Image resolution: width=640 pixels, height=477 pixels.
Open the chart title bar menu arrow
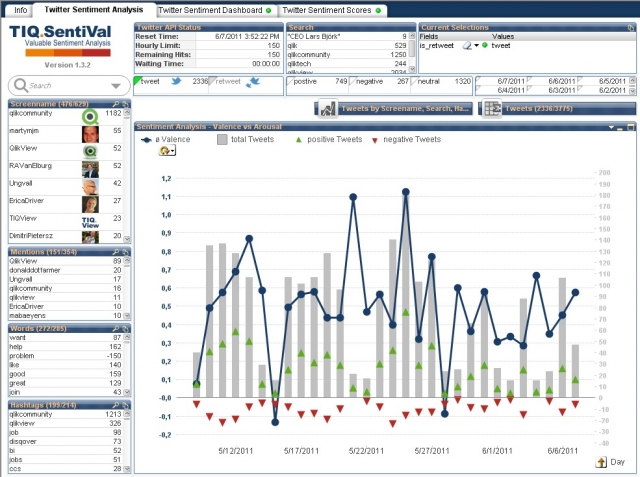coord(611,127)
